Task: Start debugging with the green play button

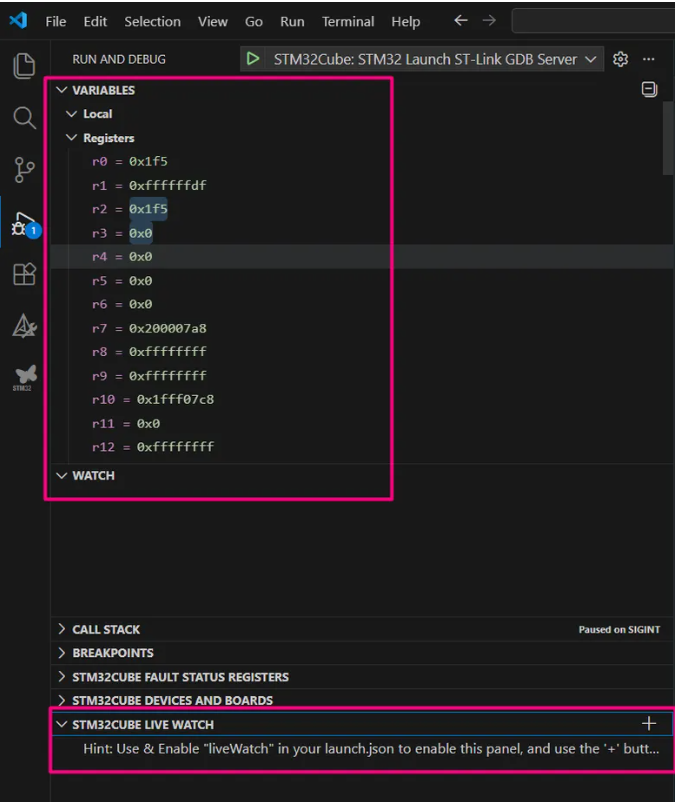Action: click(253, 59)
